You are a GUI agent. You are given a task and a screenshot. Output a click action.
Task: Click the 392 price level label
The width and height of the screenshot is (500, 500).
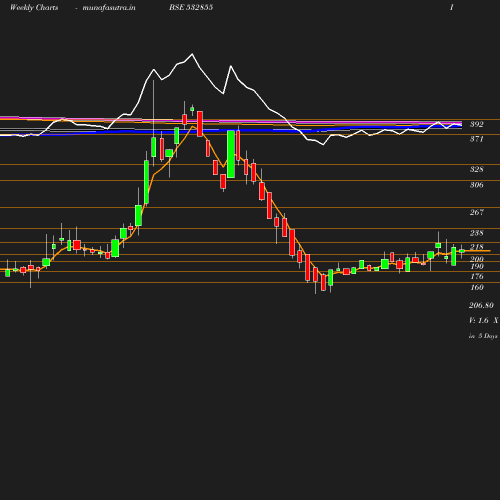[x=477, y=124]
